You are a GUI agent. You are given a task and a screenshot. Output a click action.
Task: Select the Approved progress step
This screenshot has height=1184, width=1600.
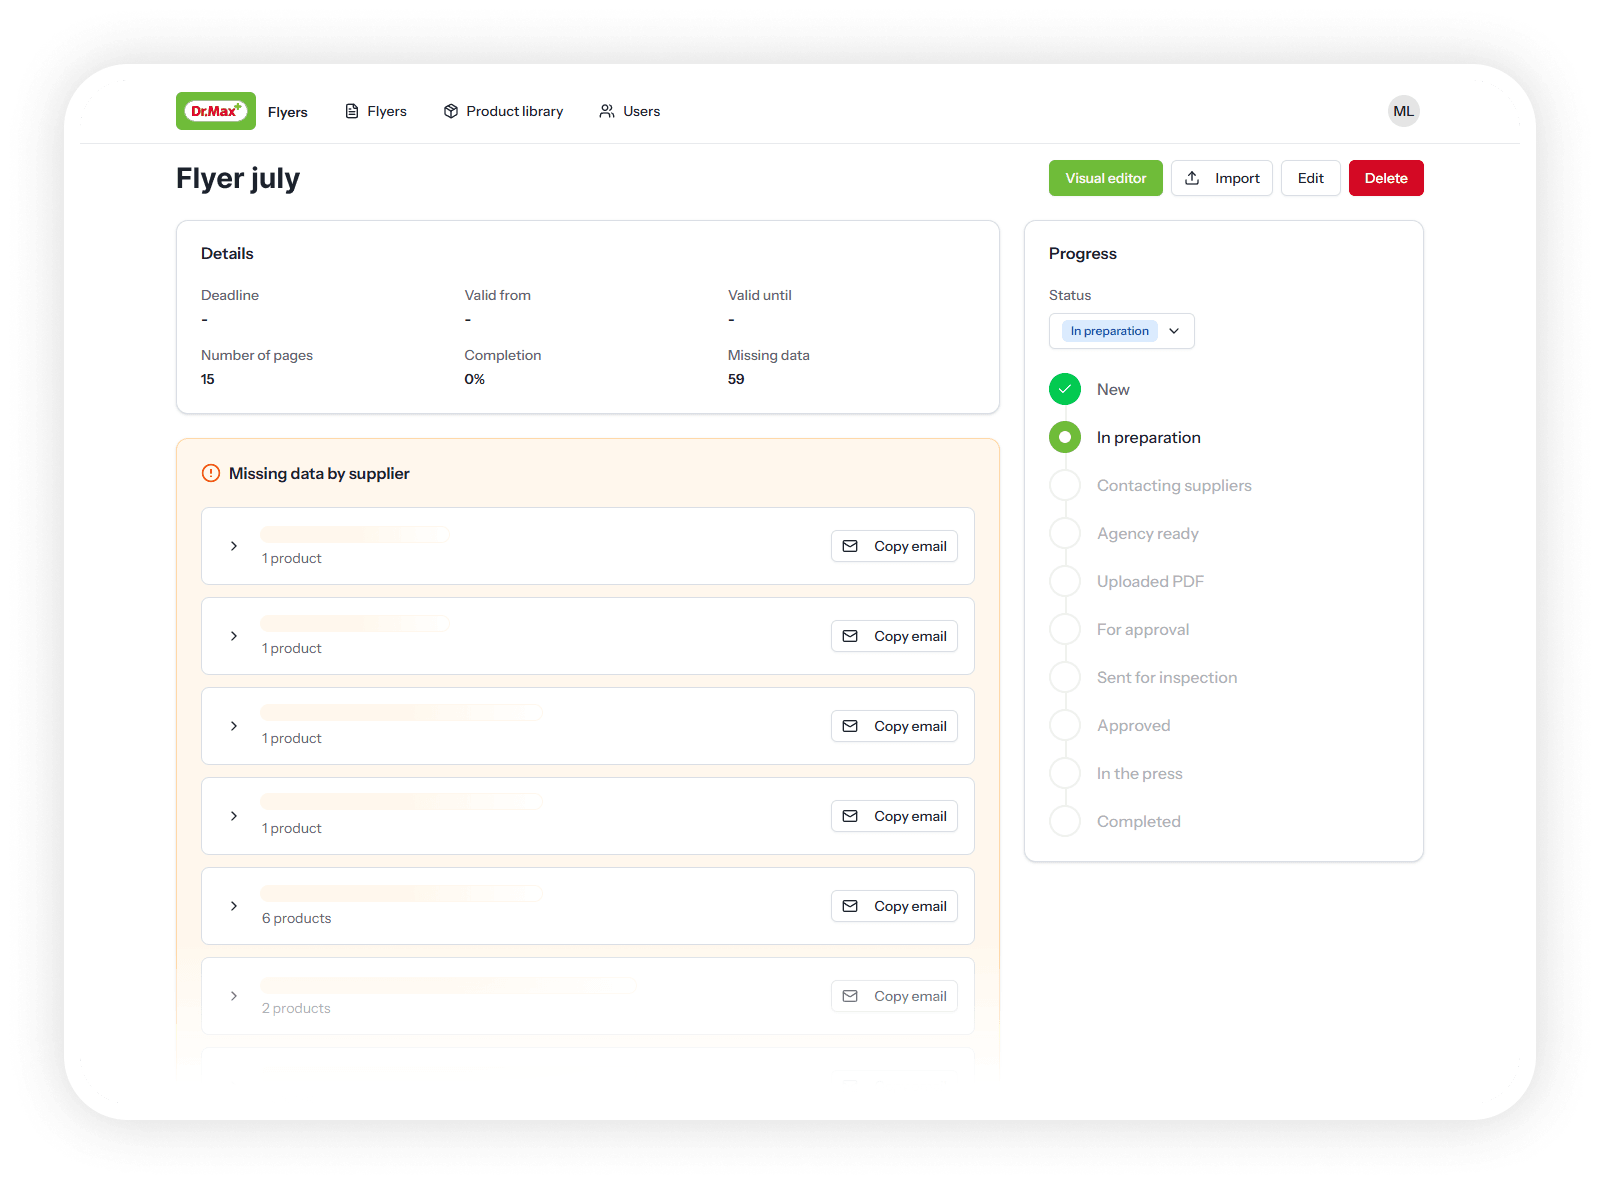pyautogui.click(x=1110, y=725)
